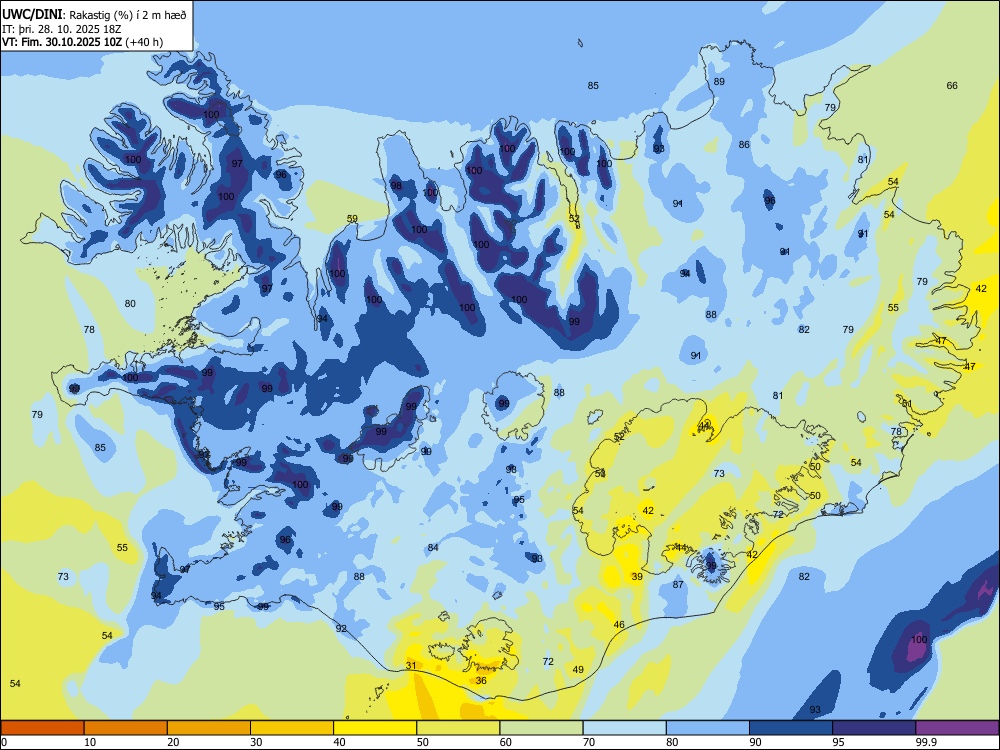Click the pale blue 70–80 legend swatch
This screenshot has height=750, width=1000.
pos(625,728)
